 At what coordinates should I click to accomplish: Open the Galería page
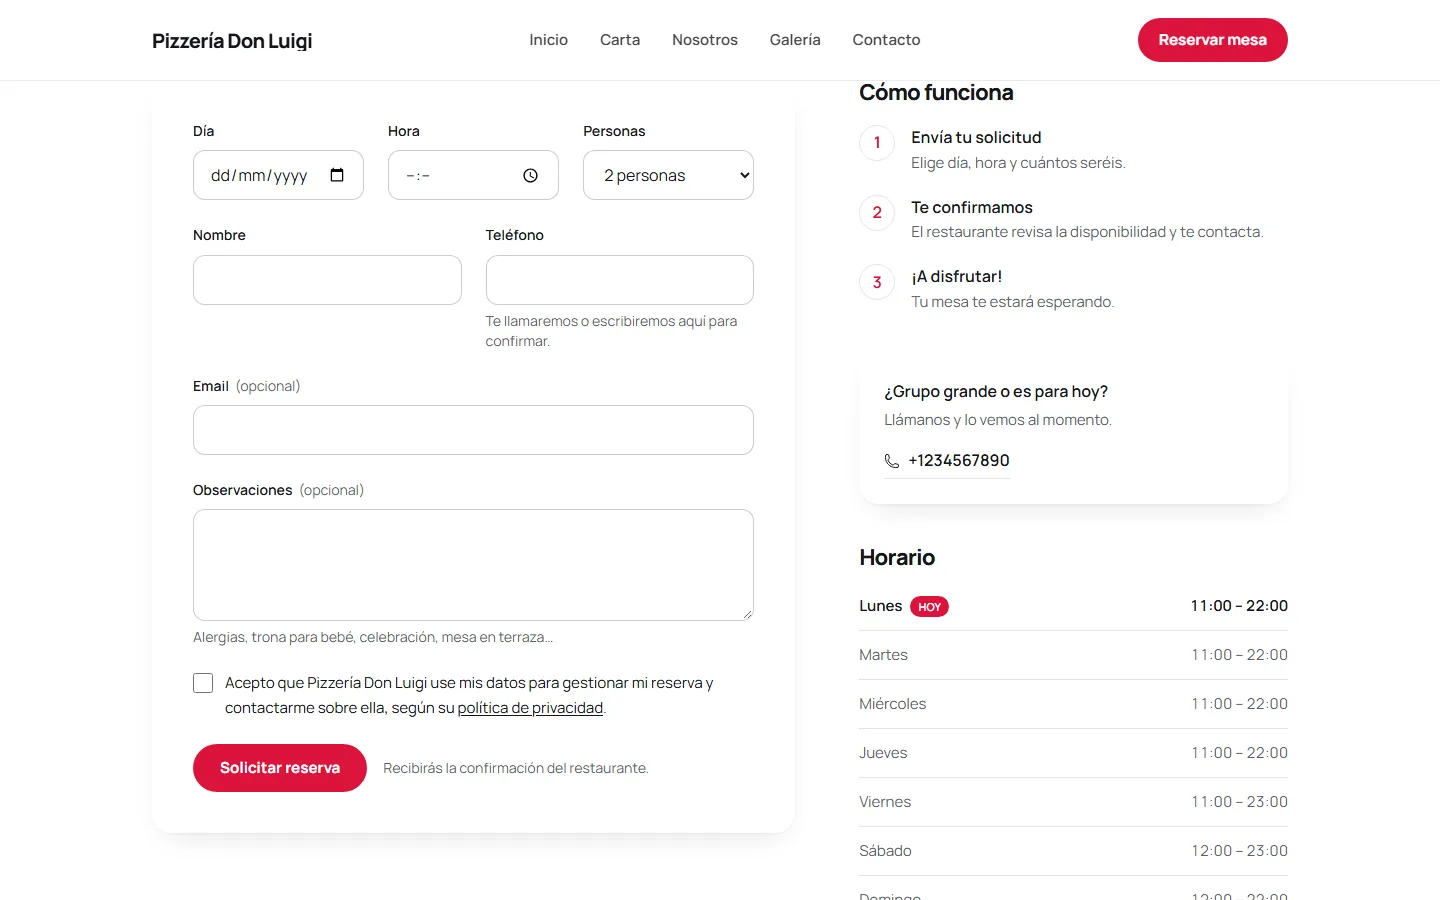(795, 40)
